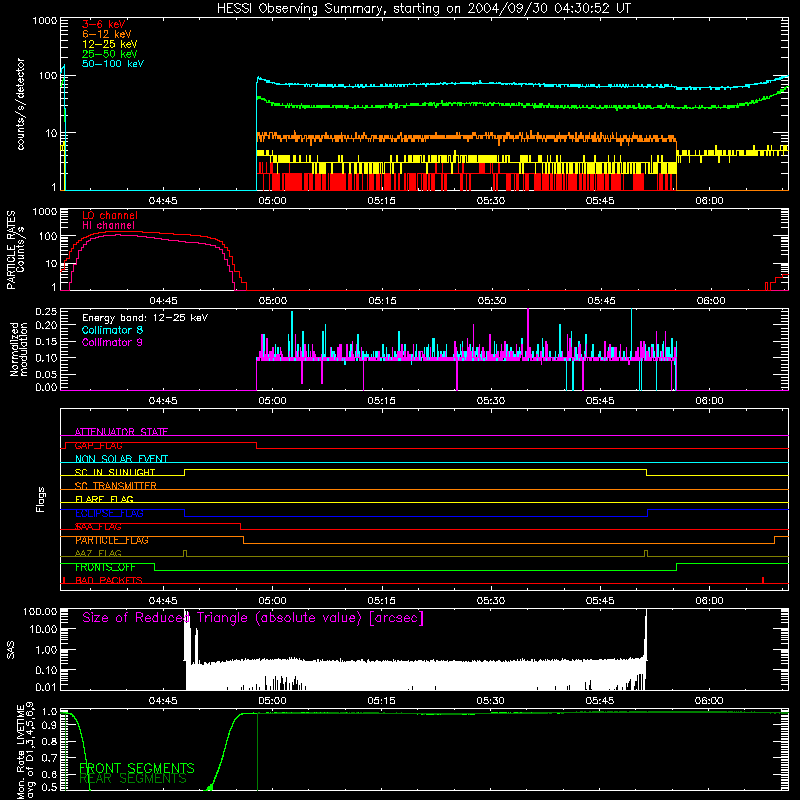Click the SC_IN_SUNLIGHT flag label

(115, 472)
